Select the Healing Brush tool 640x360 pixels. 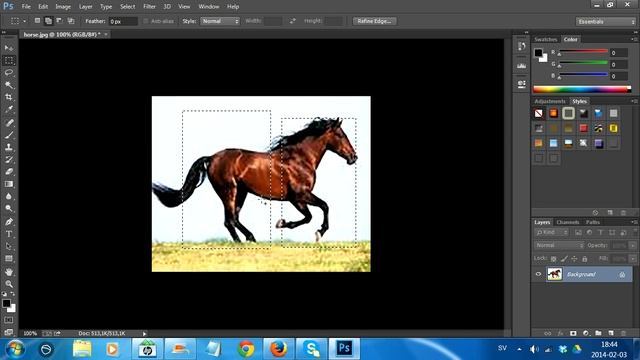tap(9, 122)
